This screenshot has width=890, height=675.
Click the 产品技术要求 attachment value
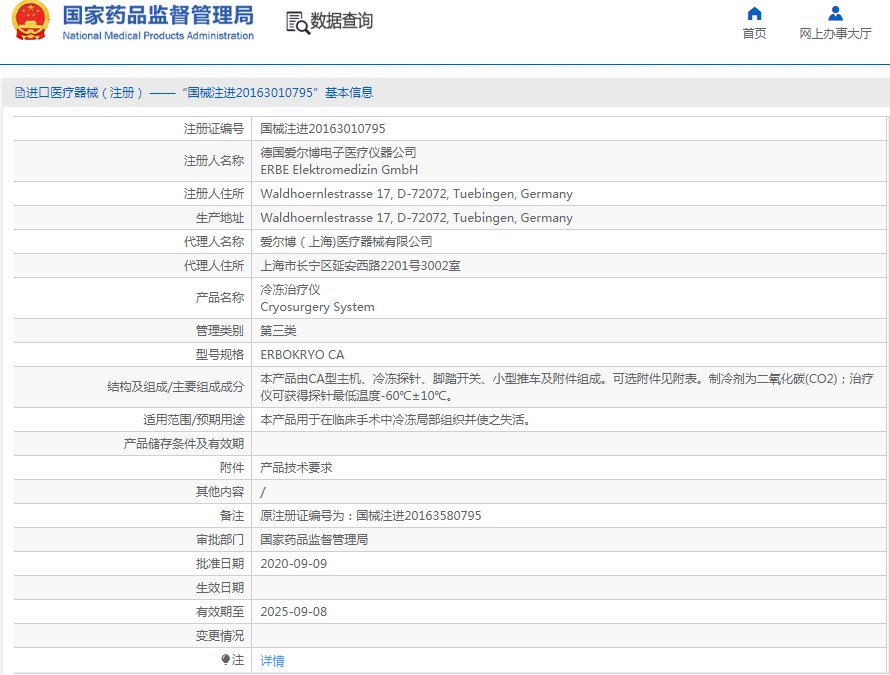296,468
